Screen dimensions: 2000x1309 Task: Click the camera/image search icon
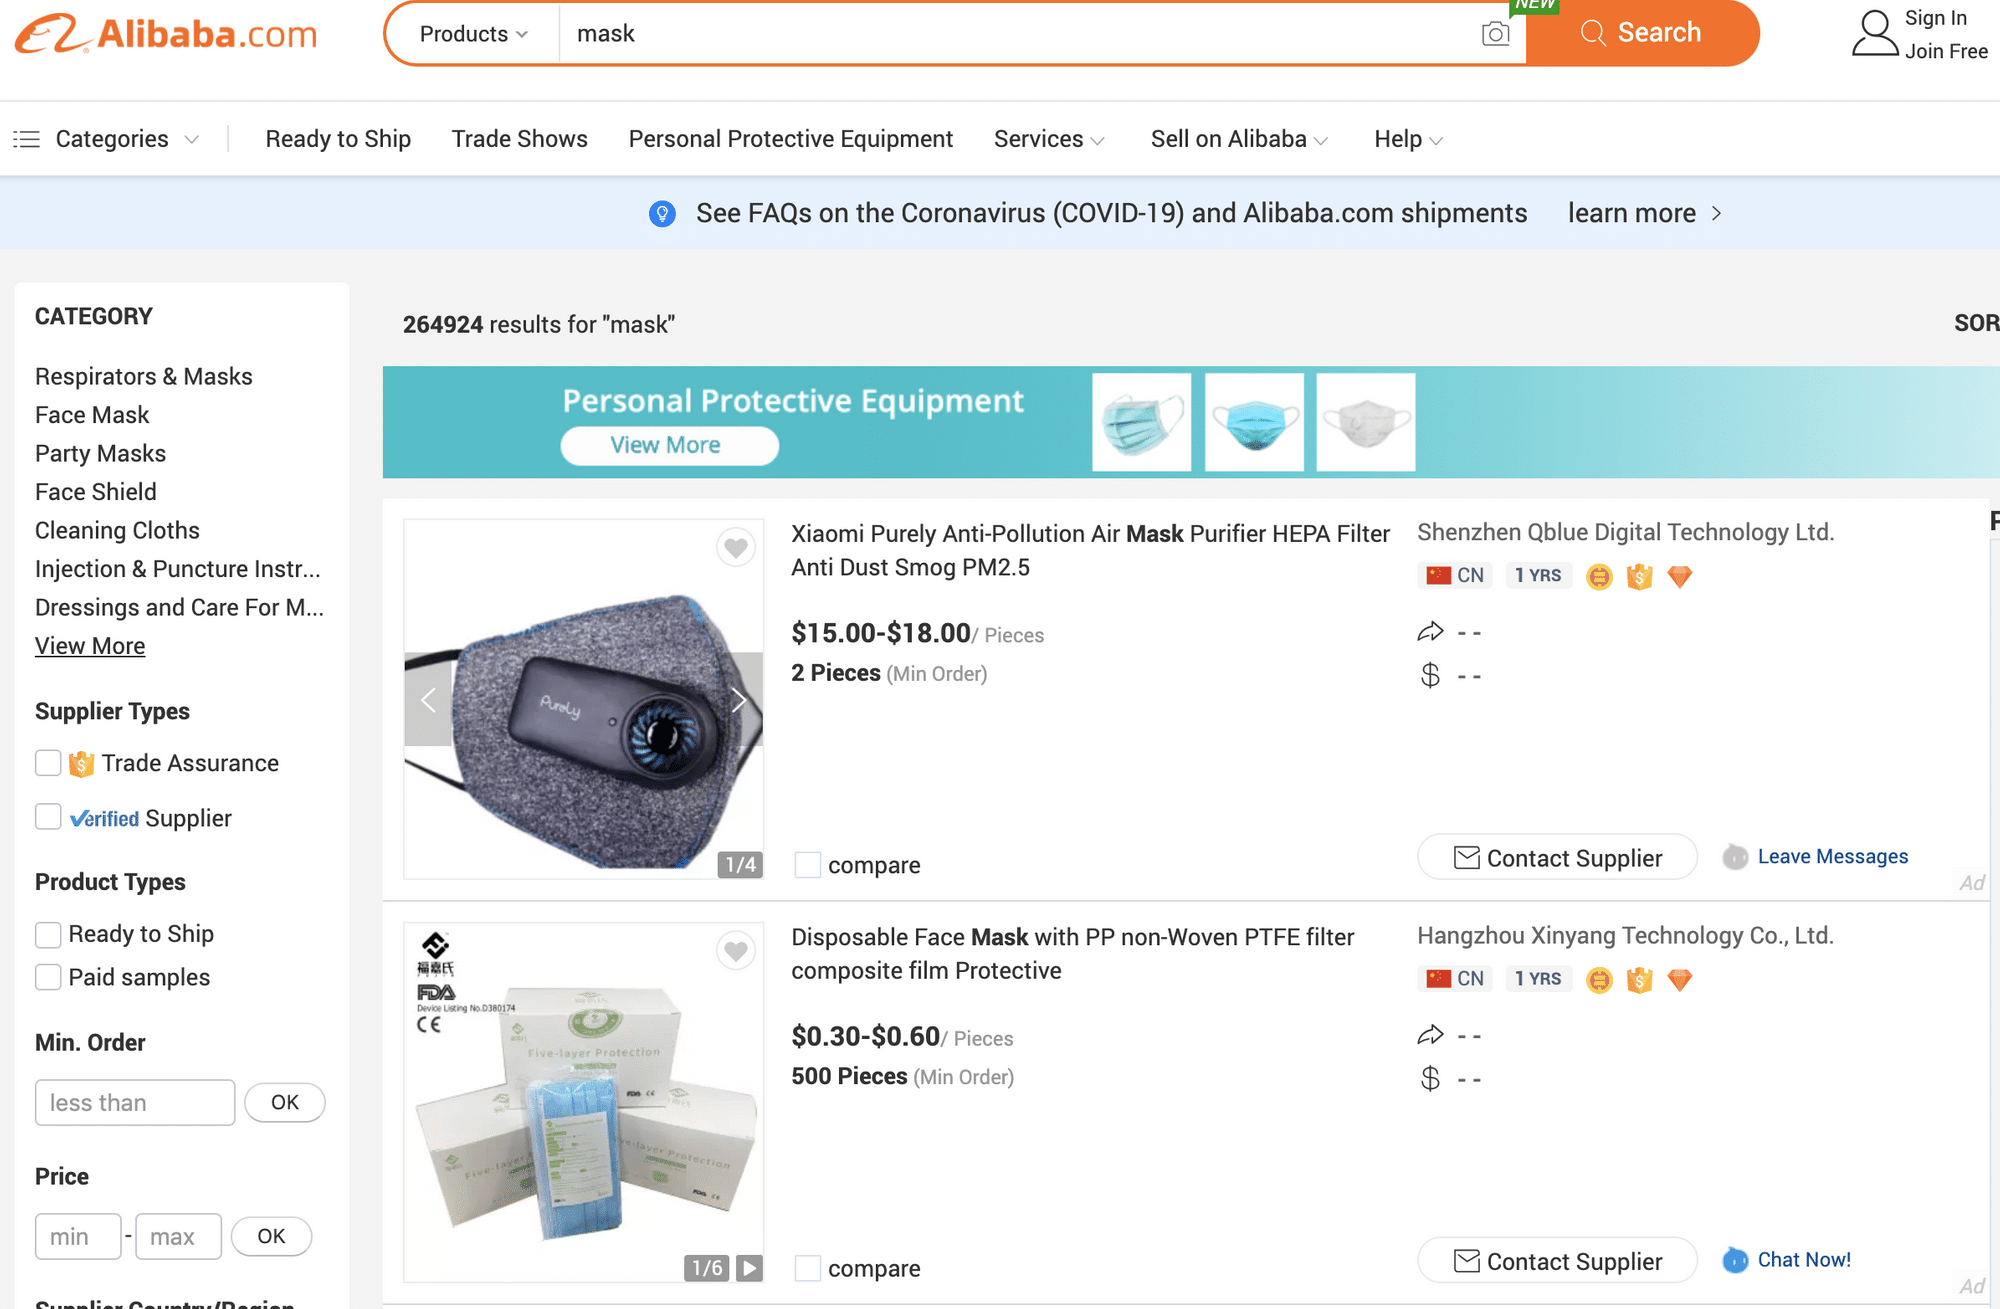[x=1495, y=32]
